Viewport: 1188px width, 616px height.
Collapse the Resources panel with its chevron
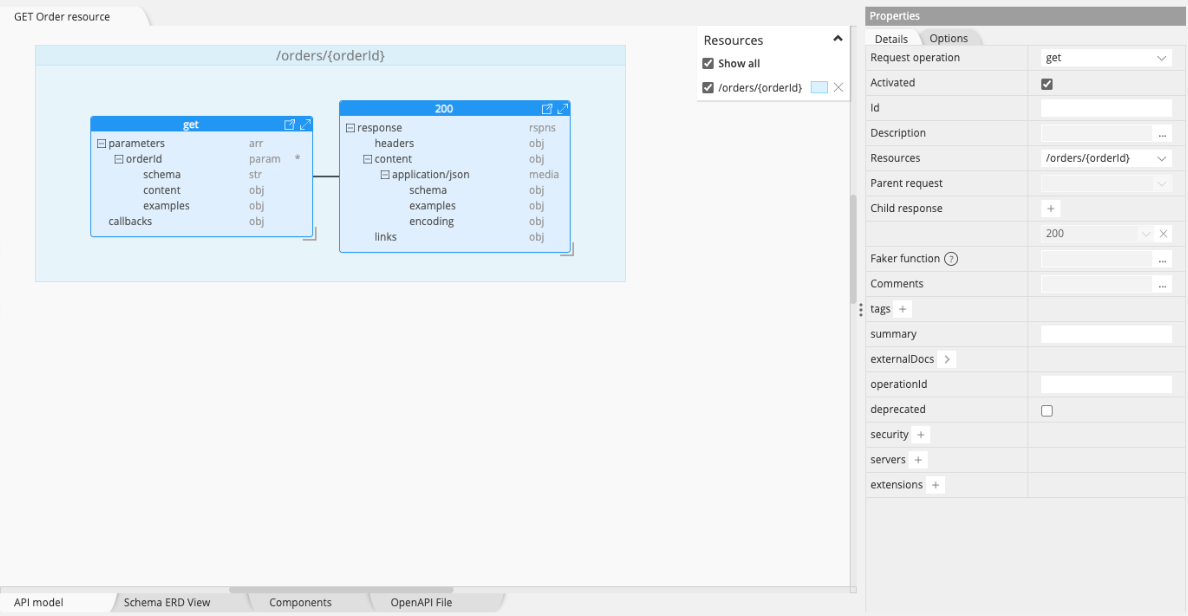pos(838,39)
